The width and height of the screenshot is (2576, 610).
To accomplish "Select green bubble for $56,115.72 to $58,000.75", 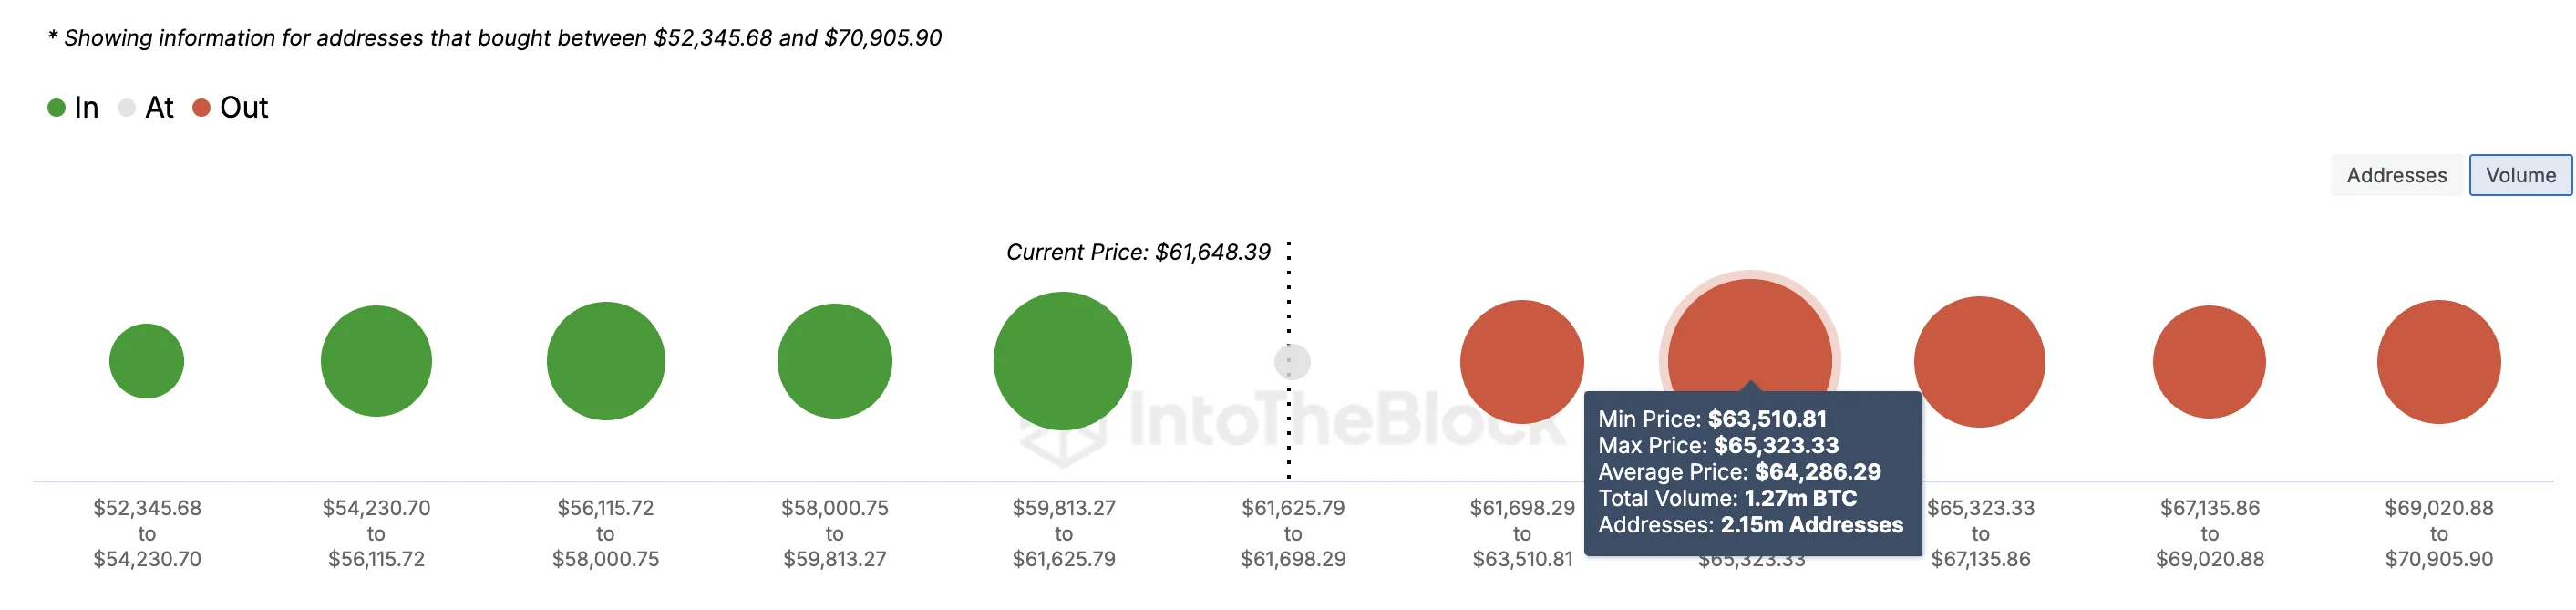I will coord(605,361).
